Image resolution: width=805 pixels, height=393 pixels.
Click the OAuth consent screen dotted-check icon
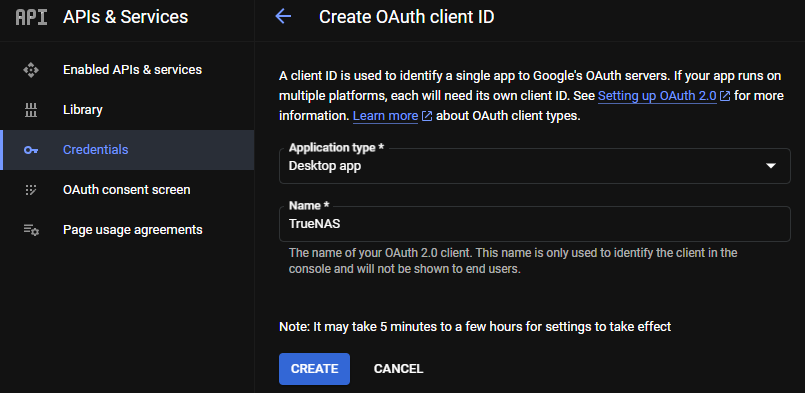tap(31, 190)
